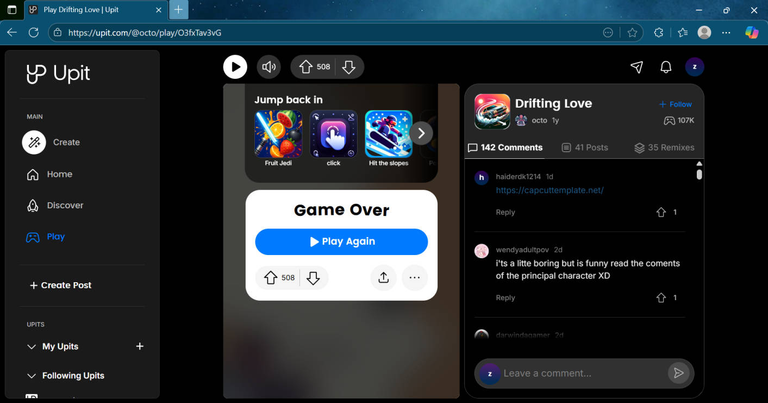Click haiderdk1214 username
This screenshot has width=768, height=403.
[518, 176]
